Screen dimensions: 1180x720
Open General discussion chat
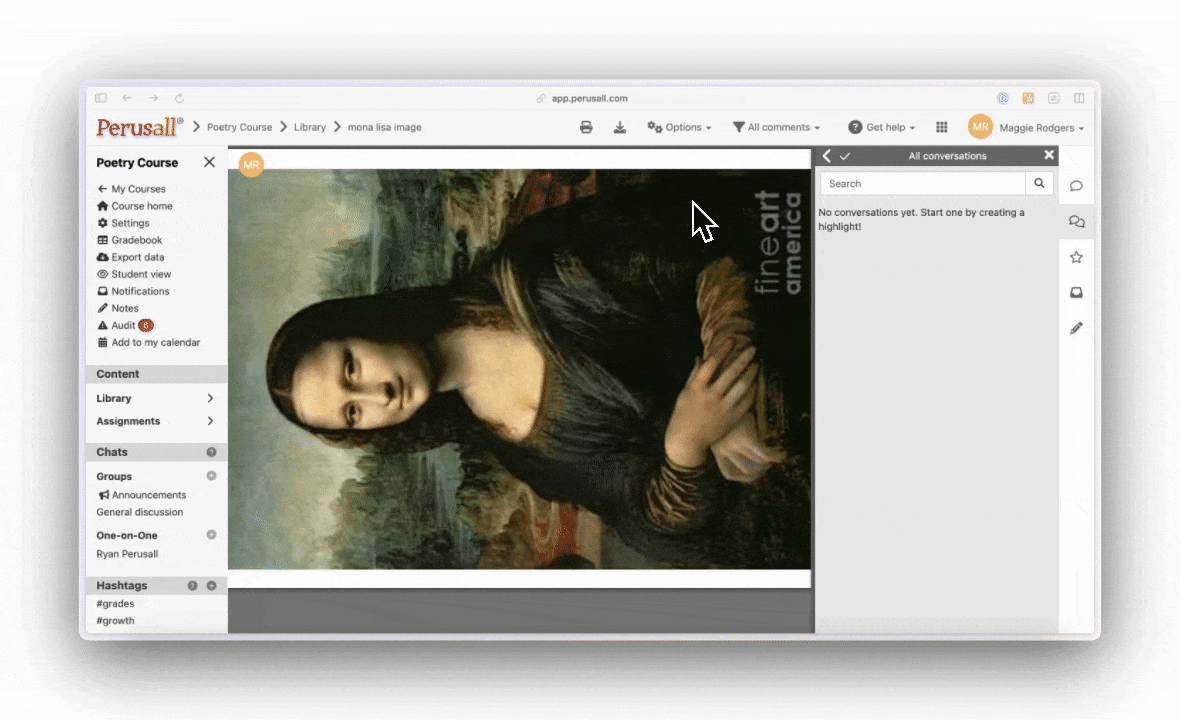click(x=139, y=512)
